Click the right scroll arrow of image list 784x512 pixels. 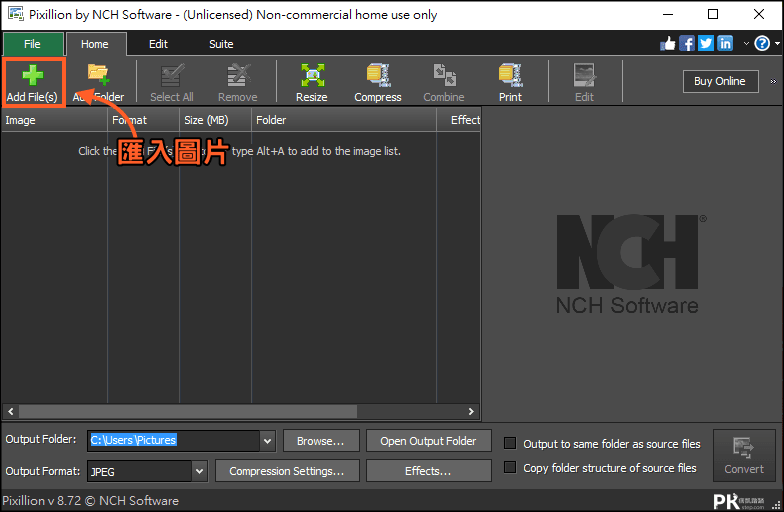pyautogui.click(x=471, y=412)
